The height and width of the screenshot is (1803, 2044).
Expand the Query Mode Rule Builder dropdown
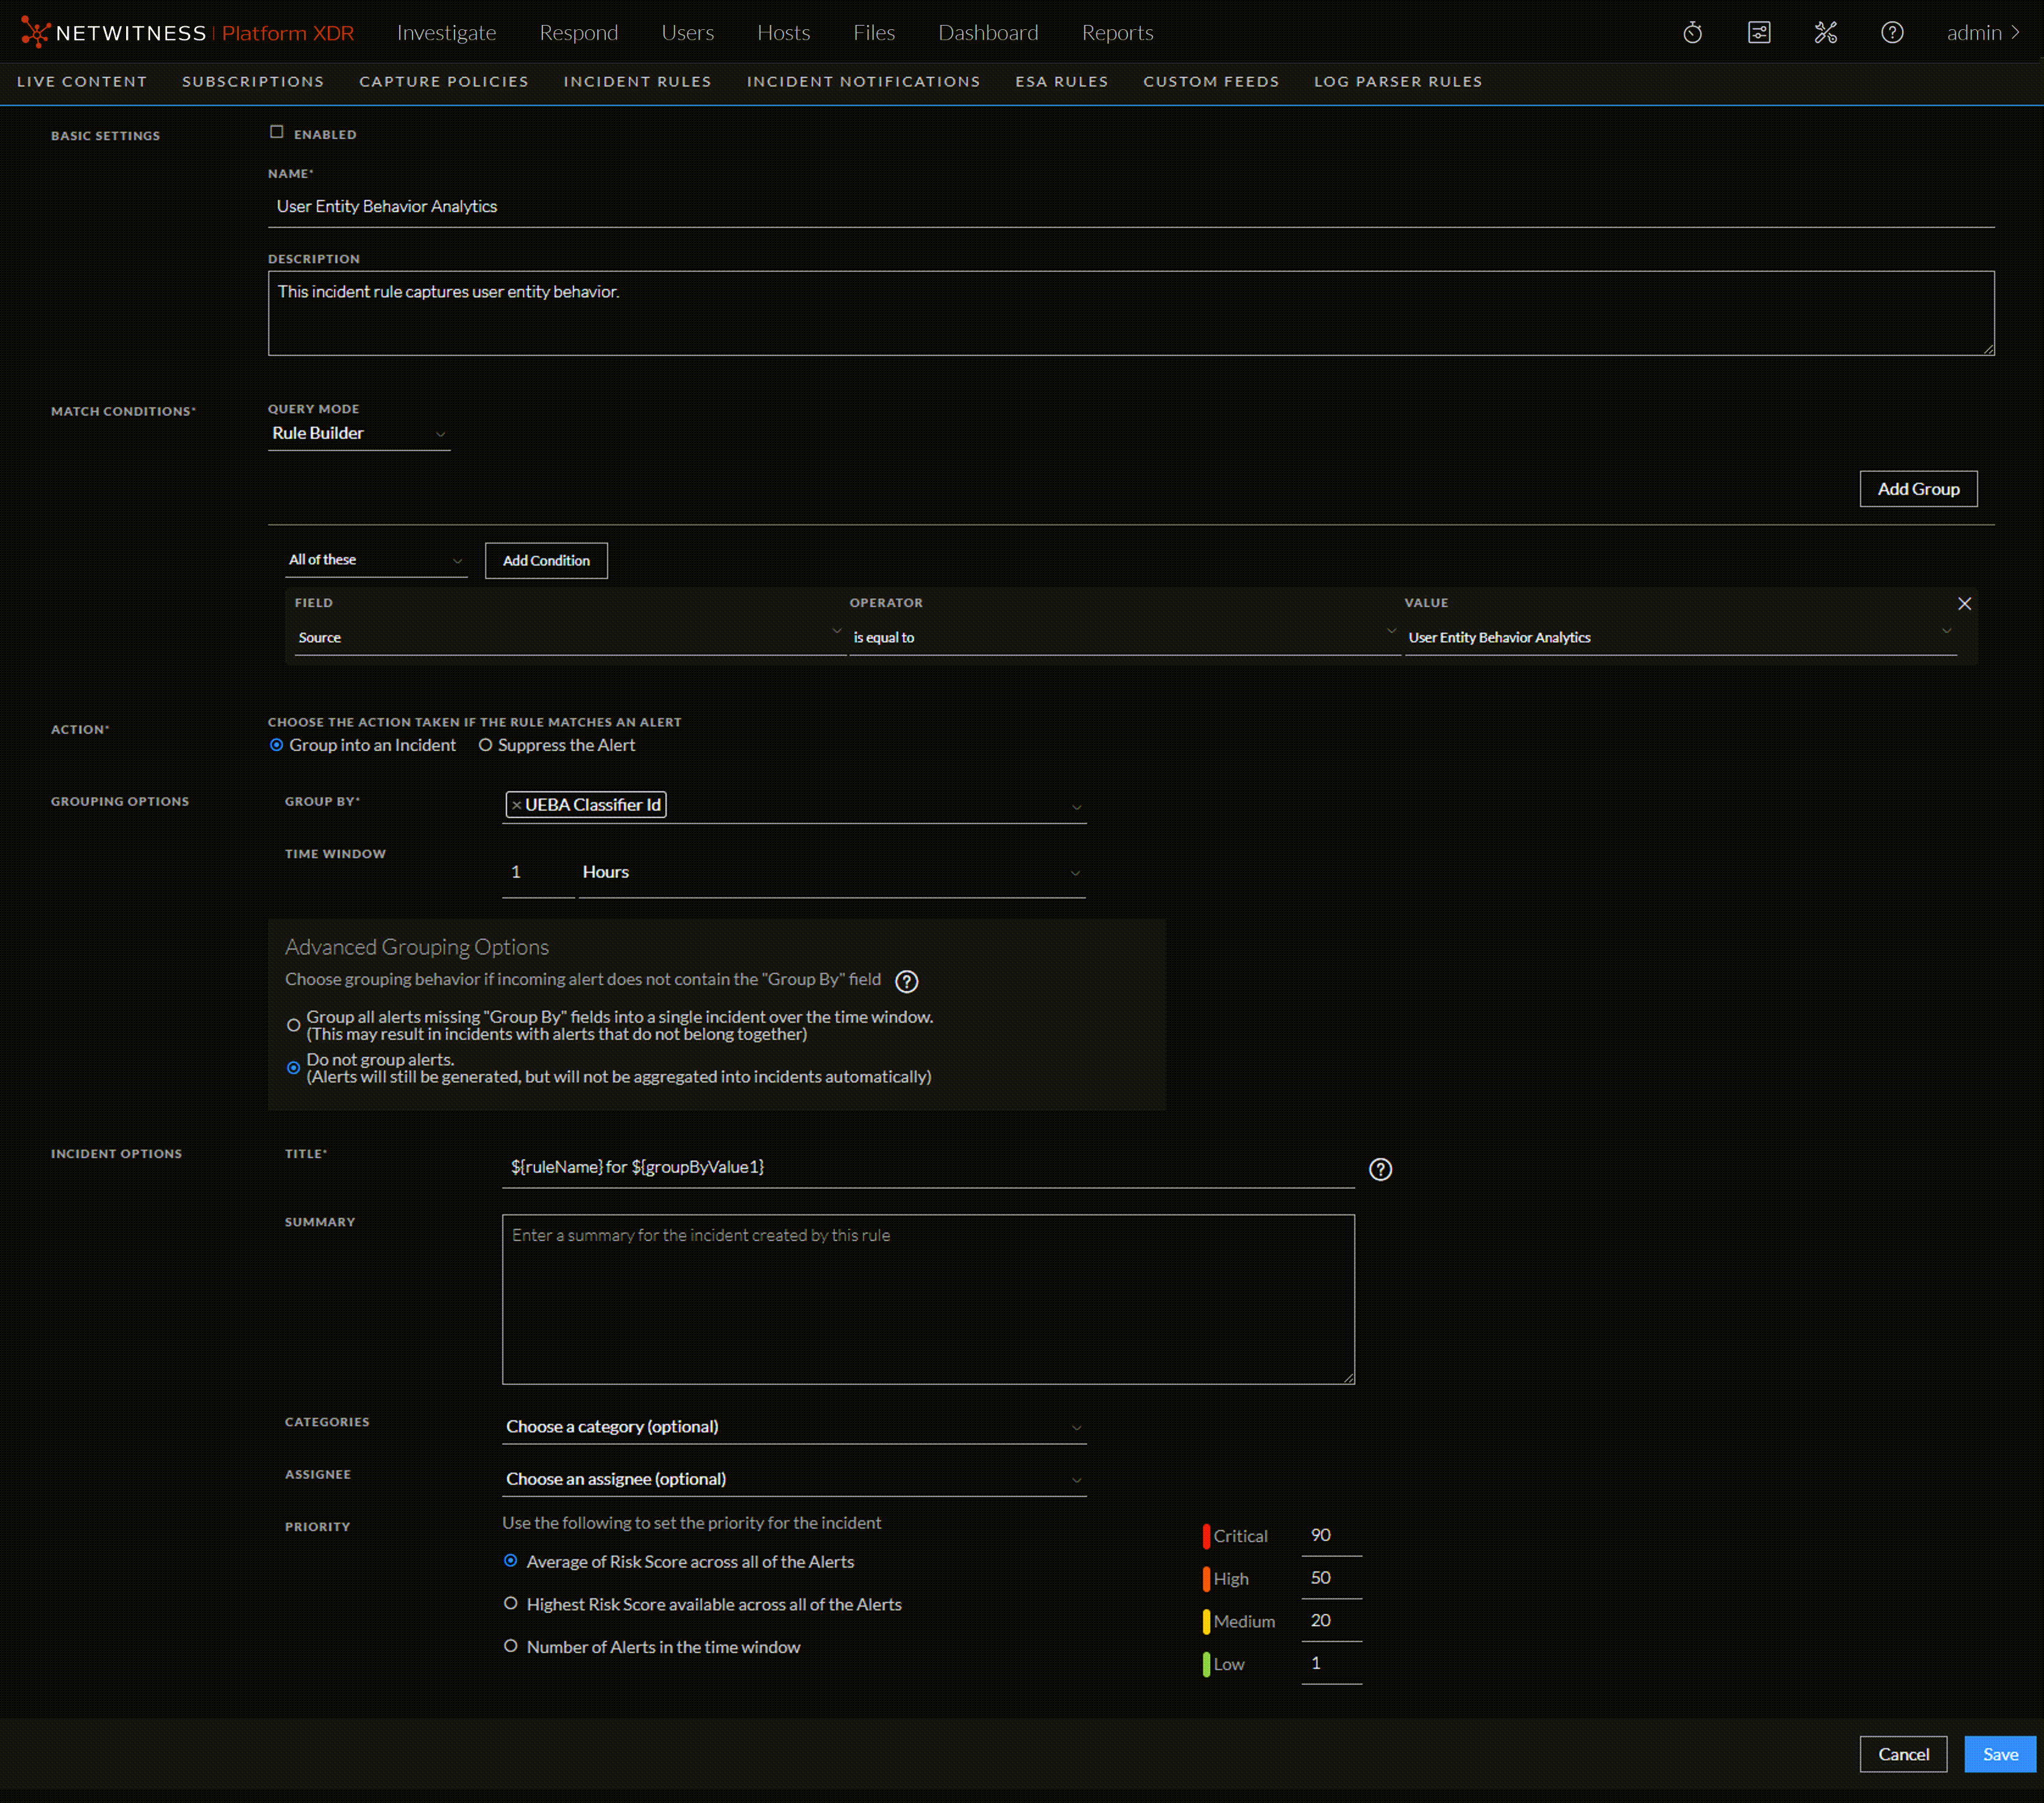tap(358, 434)
